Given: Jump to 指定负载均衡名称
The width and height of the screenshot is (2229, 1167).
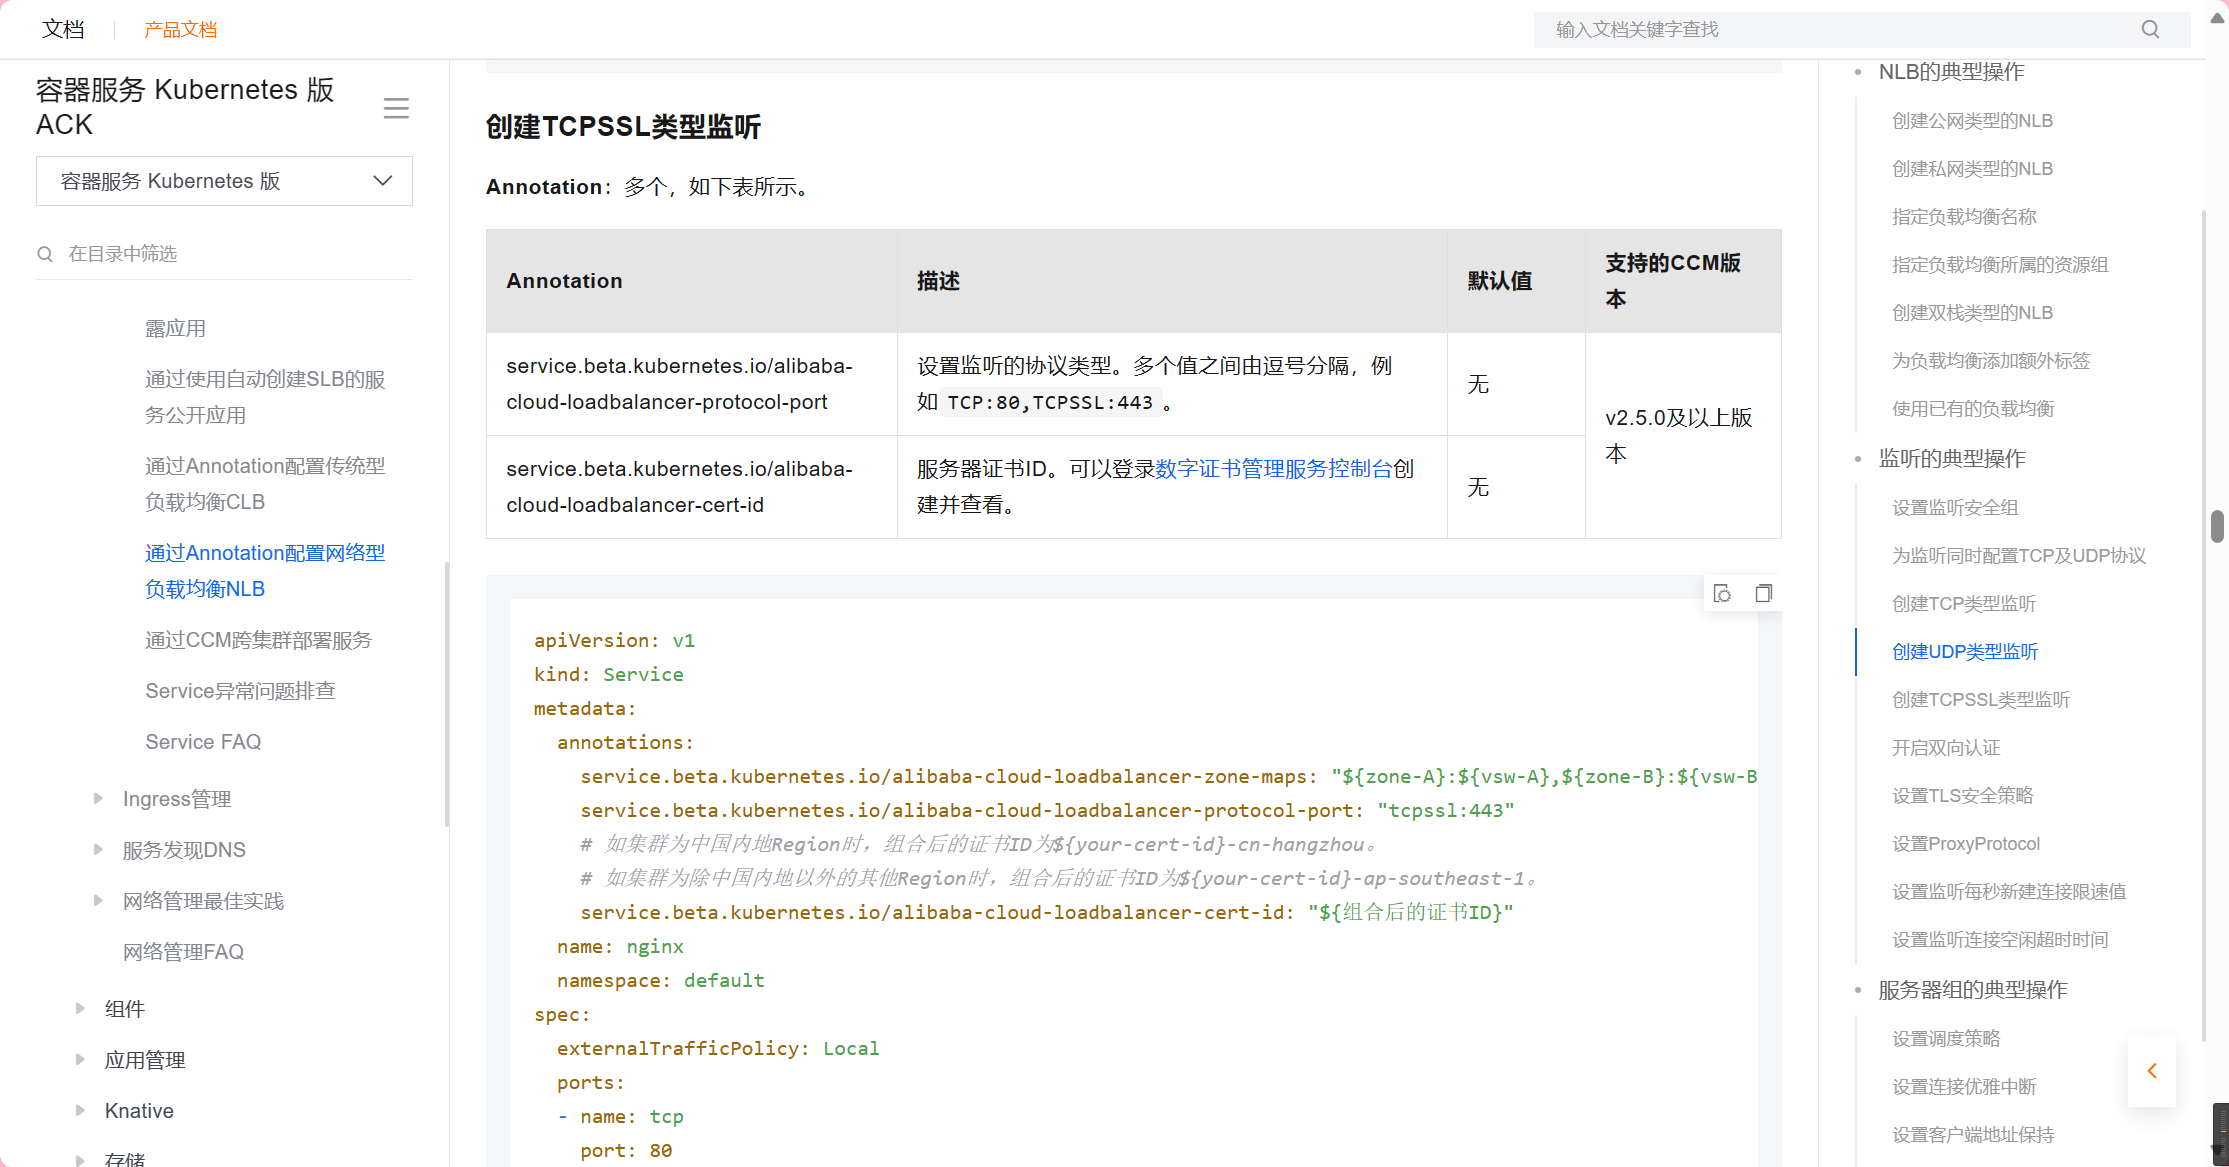Looking at the screenshot, I should (1964, 217).
